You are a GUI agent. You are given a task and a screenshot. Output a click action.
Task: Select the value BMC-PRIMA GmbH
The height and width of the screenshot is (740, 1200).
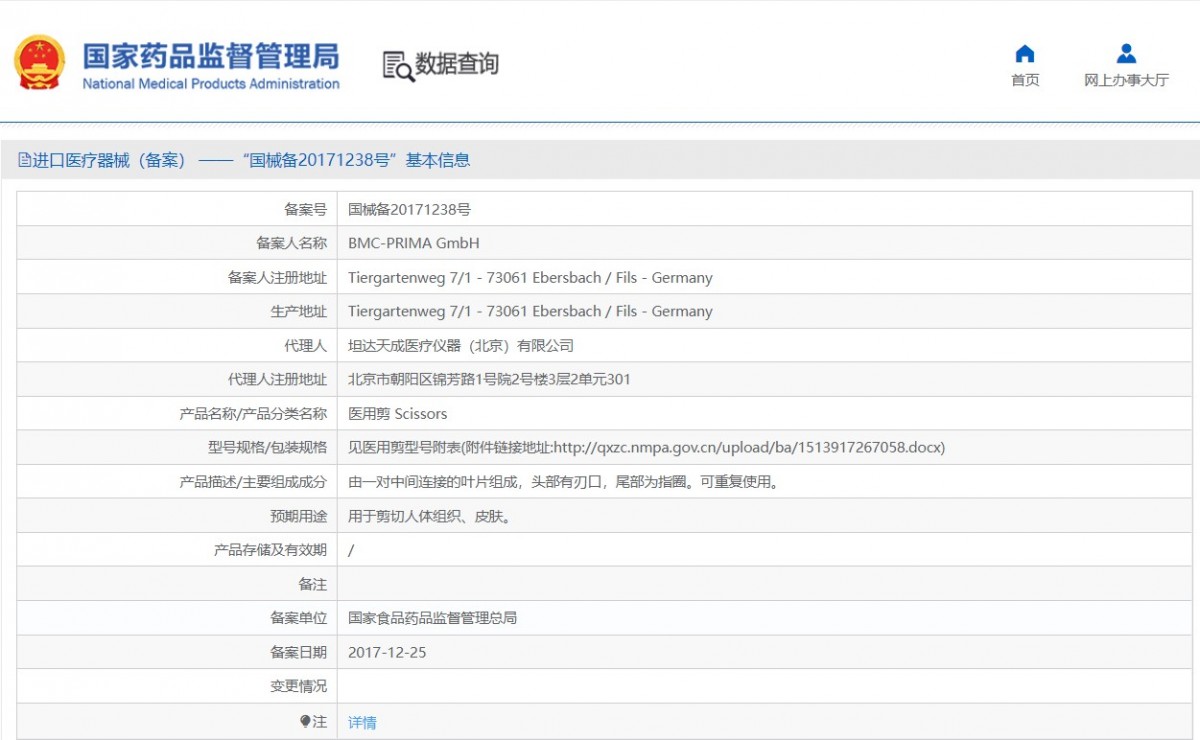coord(414,243)
